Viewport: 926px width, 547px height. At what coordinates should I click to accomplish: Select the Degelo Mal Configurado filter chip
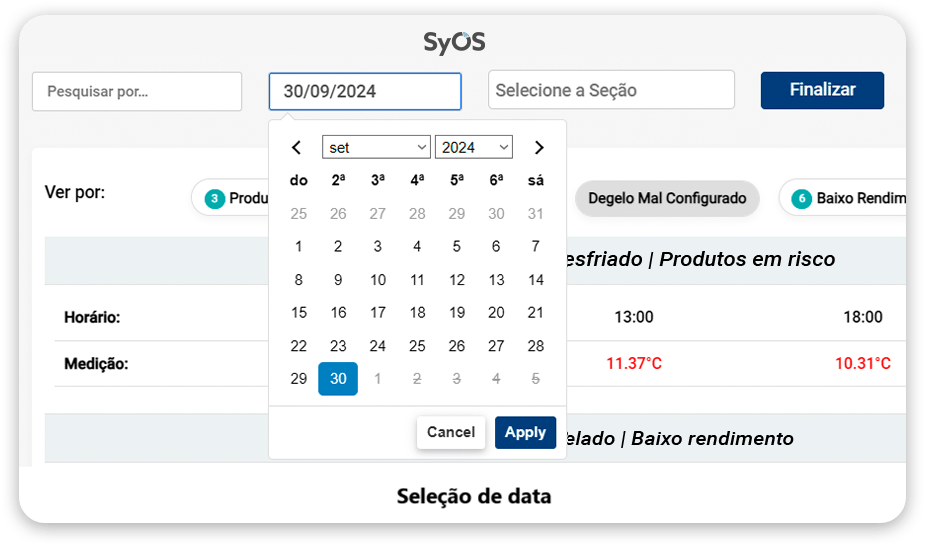coord(667,198)
